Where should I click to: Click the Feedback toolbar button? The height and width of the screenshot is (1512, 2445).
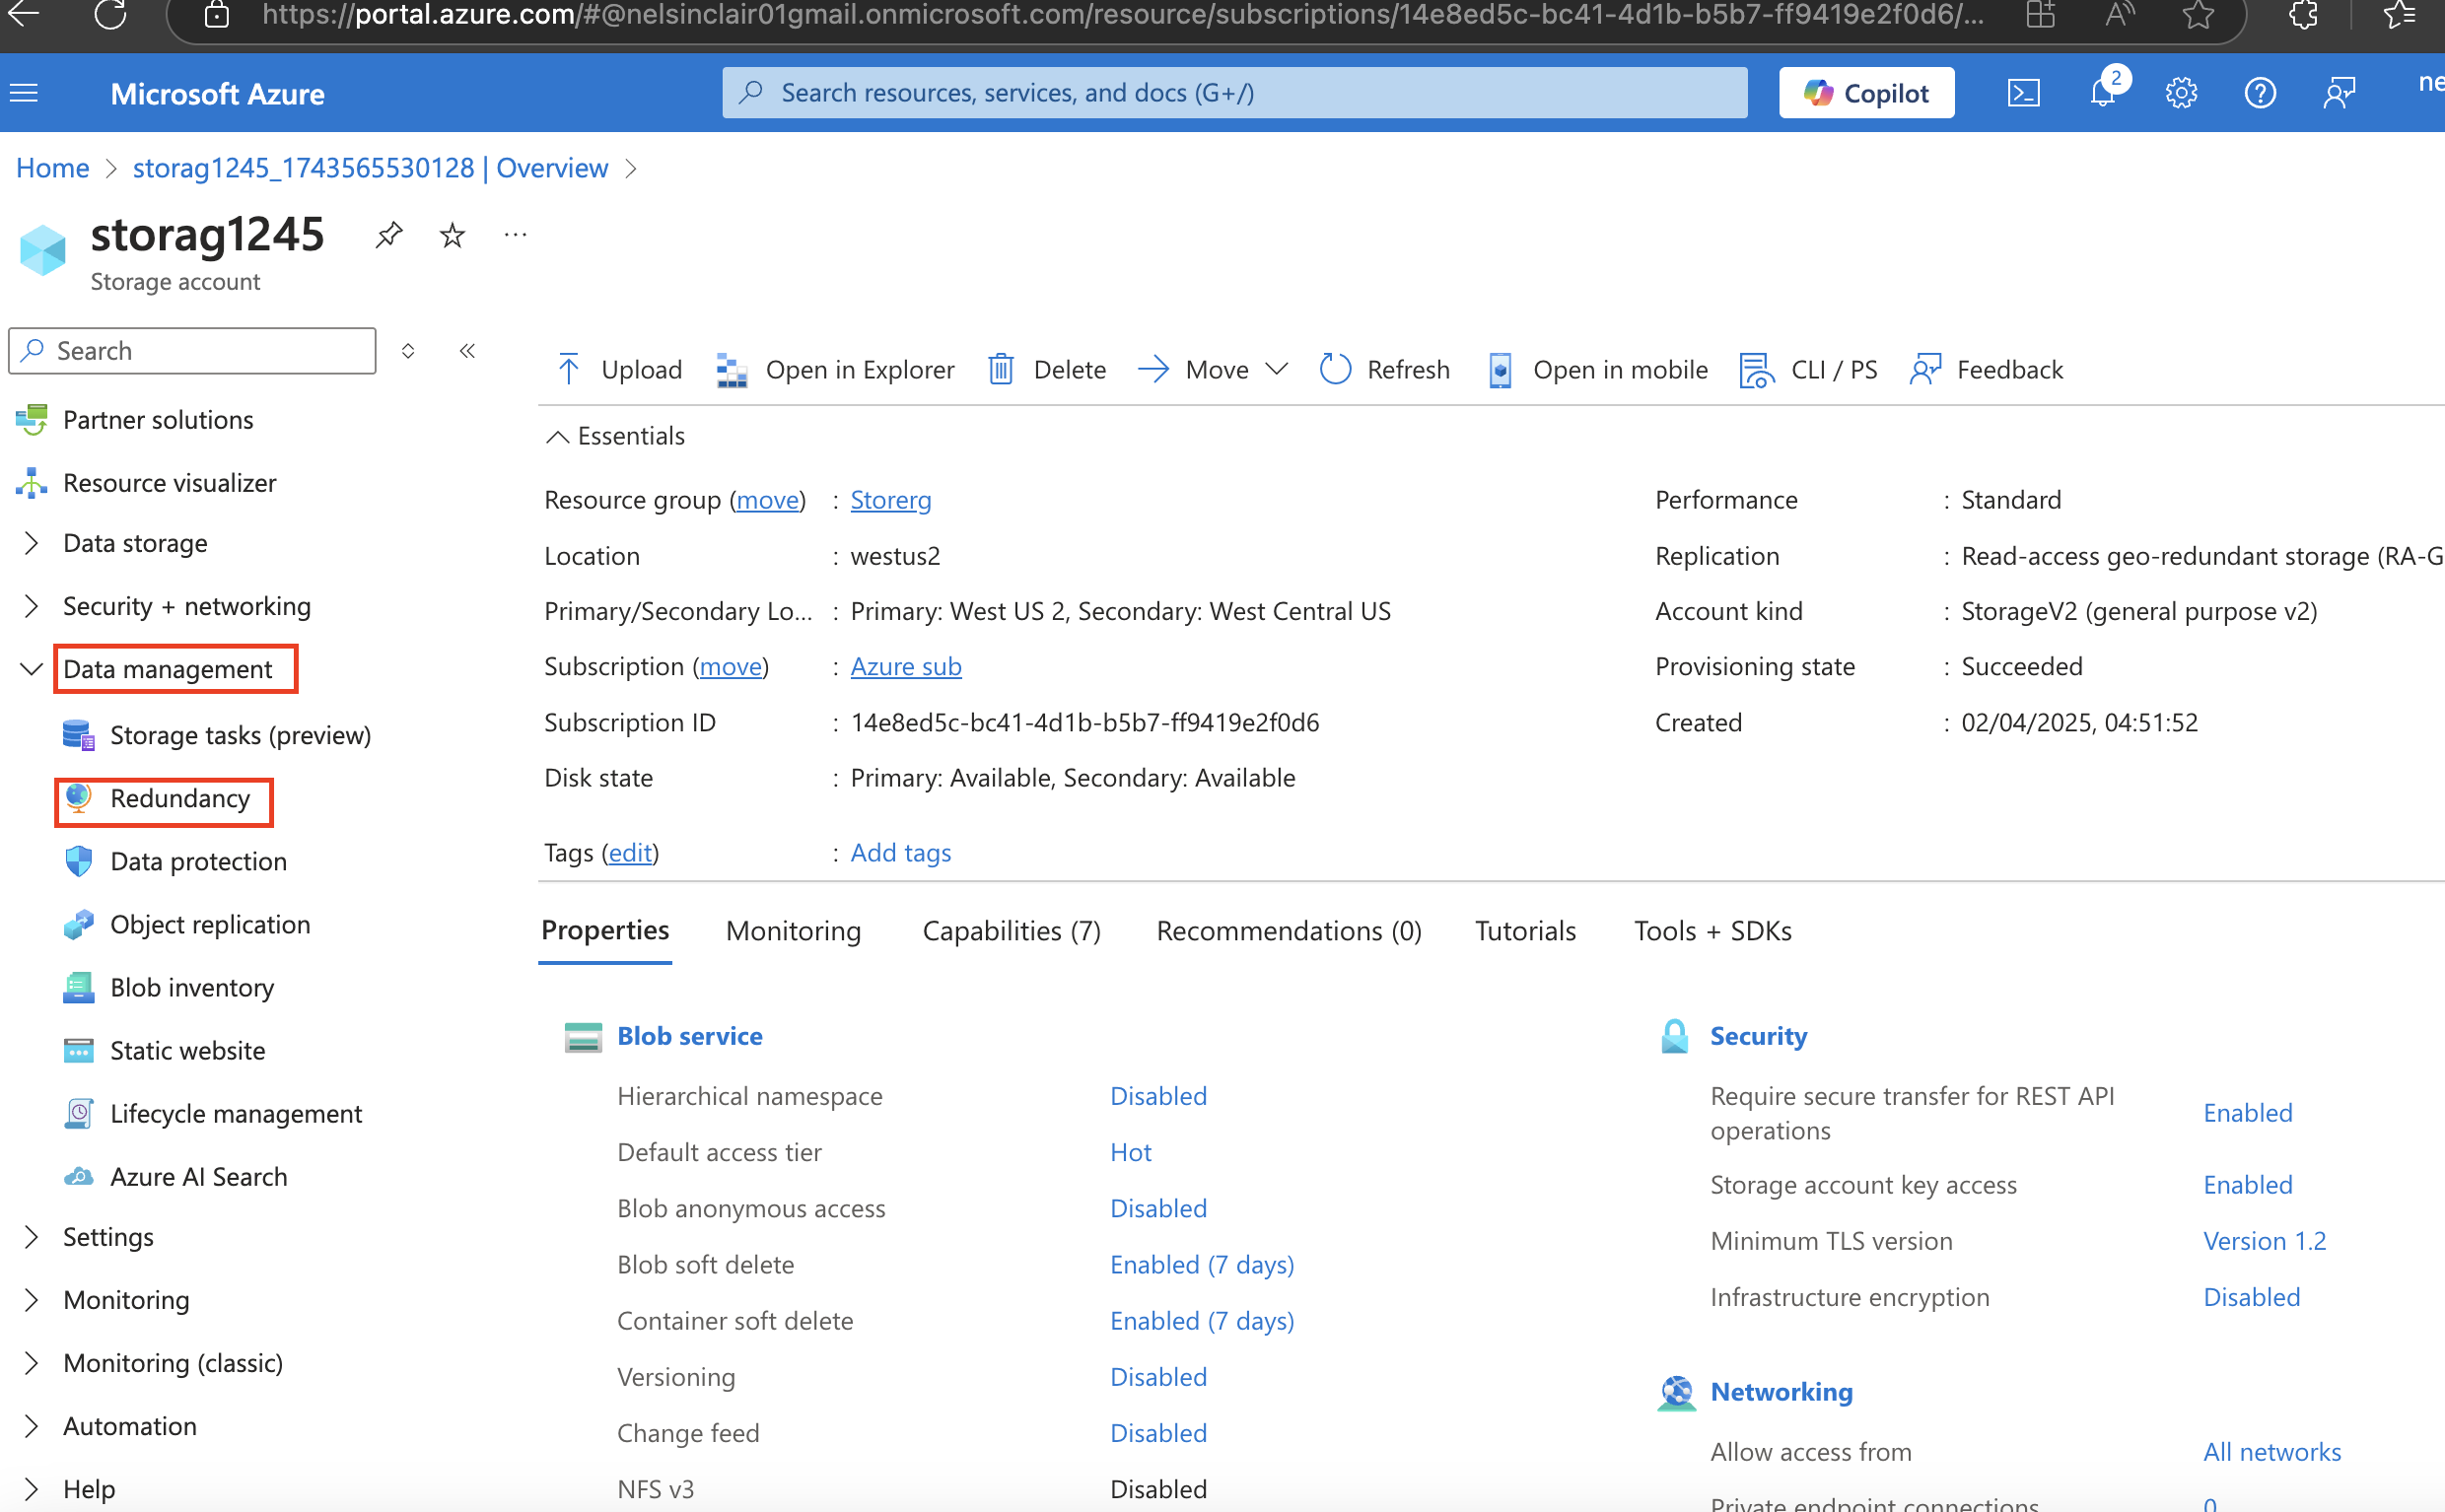click(1986, 369)
